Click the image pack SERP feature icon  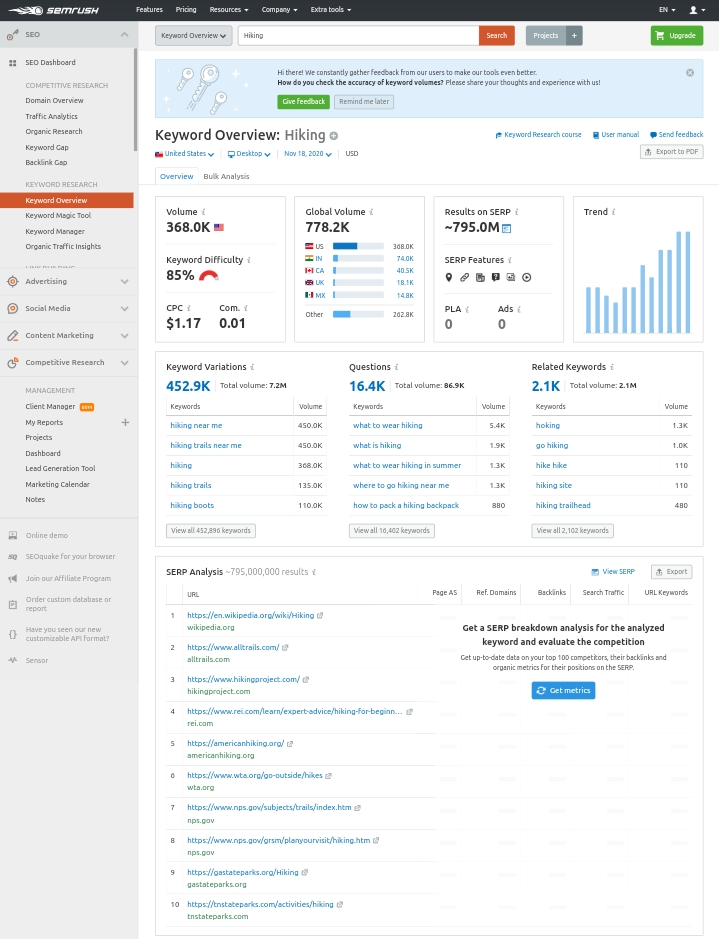[511, 277]
